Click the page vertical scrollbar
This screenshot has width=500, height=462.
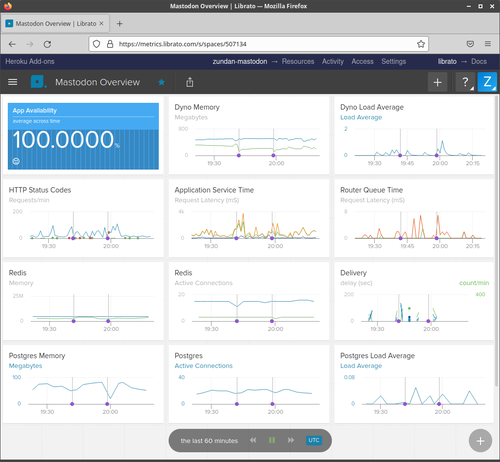pos(497,240)
